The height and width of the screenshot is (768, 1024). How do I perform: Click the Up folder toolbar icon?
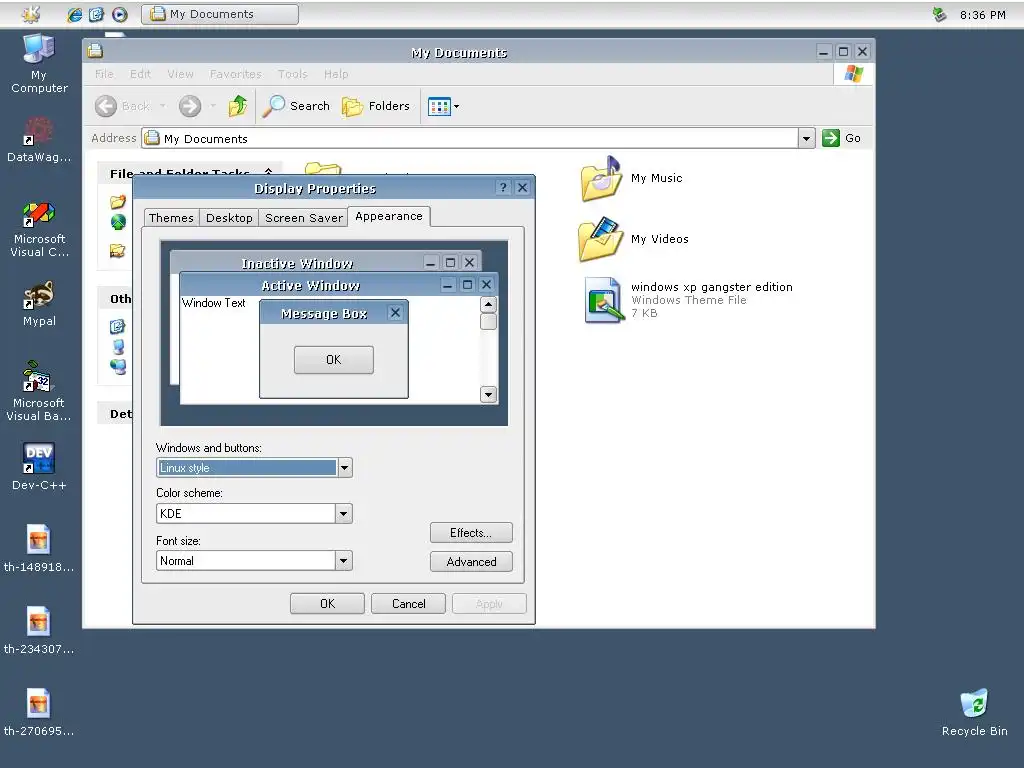click(x=238, y=106)
